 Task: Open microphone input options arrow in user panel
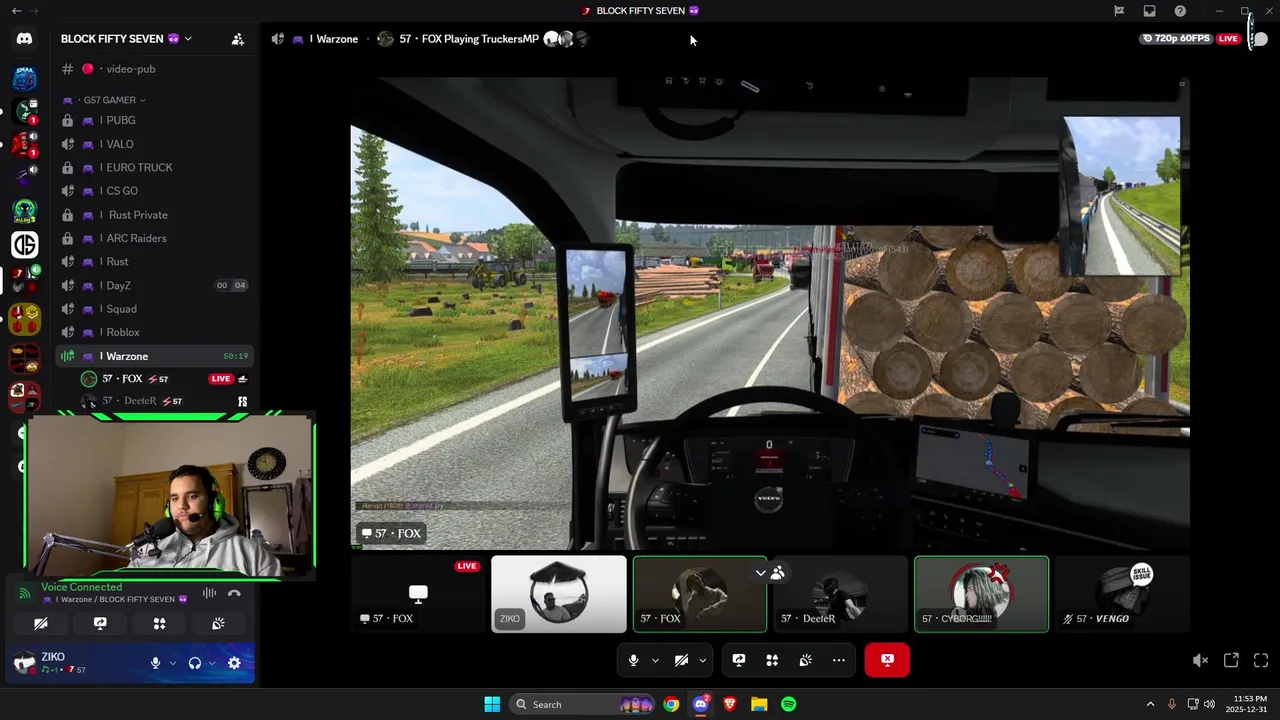point(173,663)
